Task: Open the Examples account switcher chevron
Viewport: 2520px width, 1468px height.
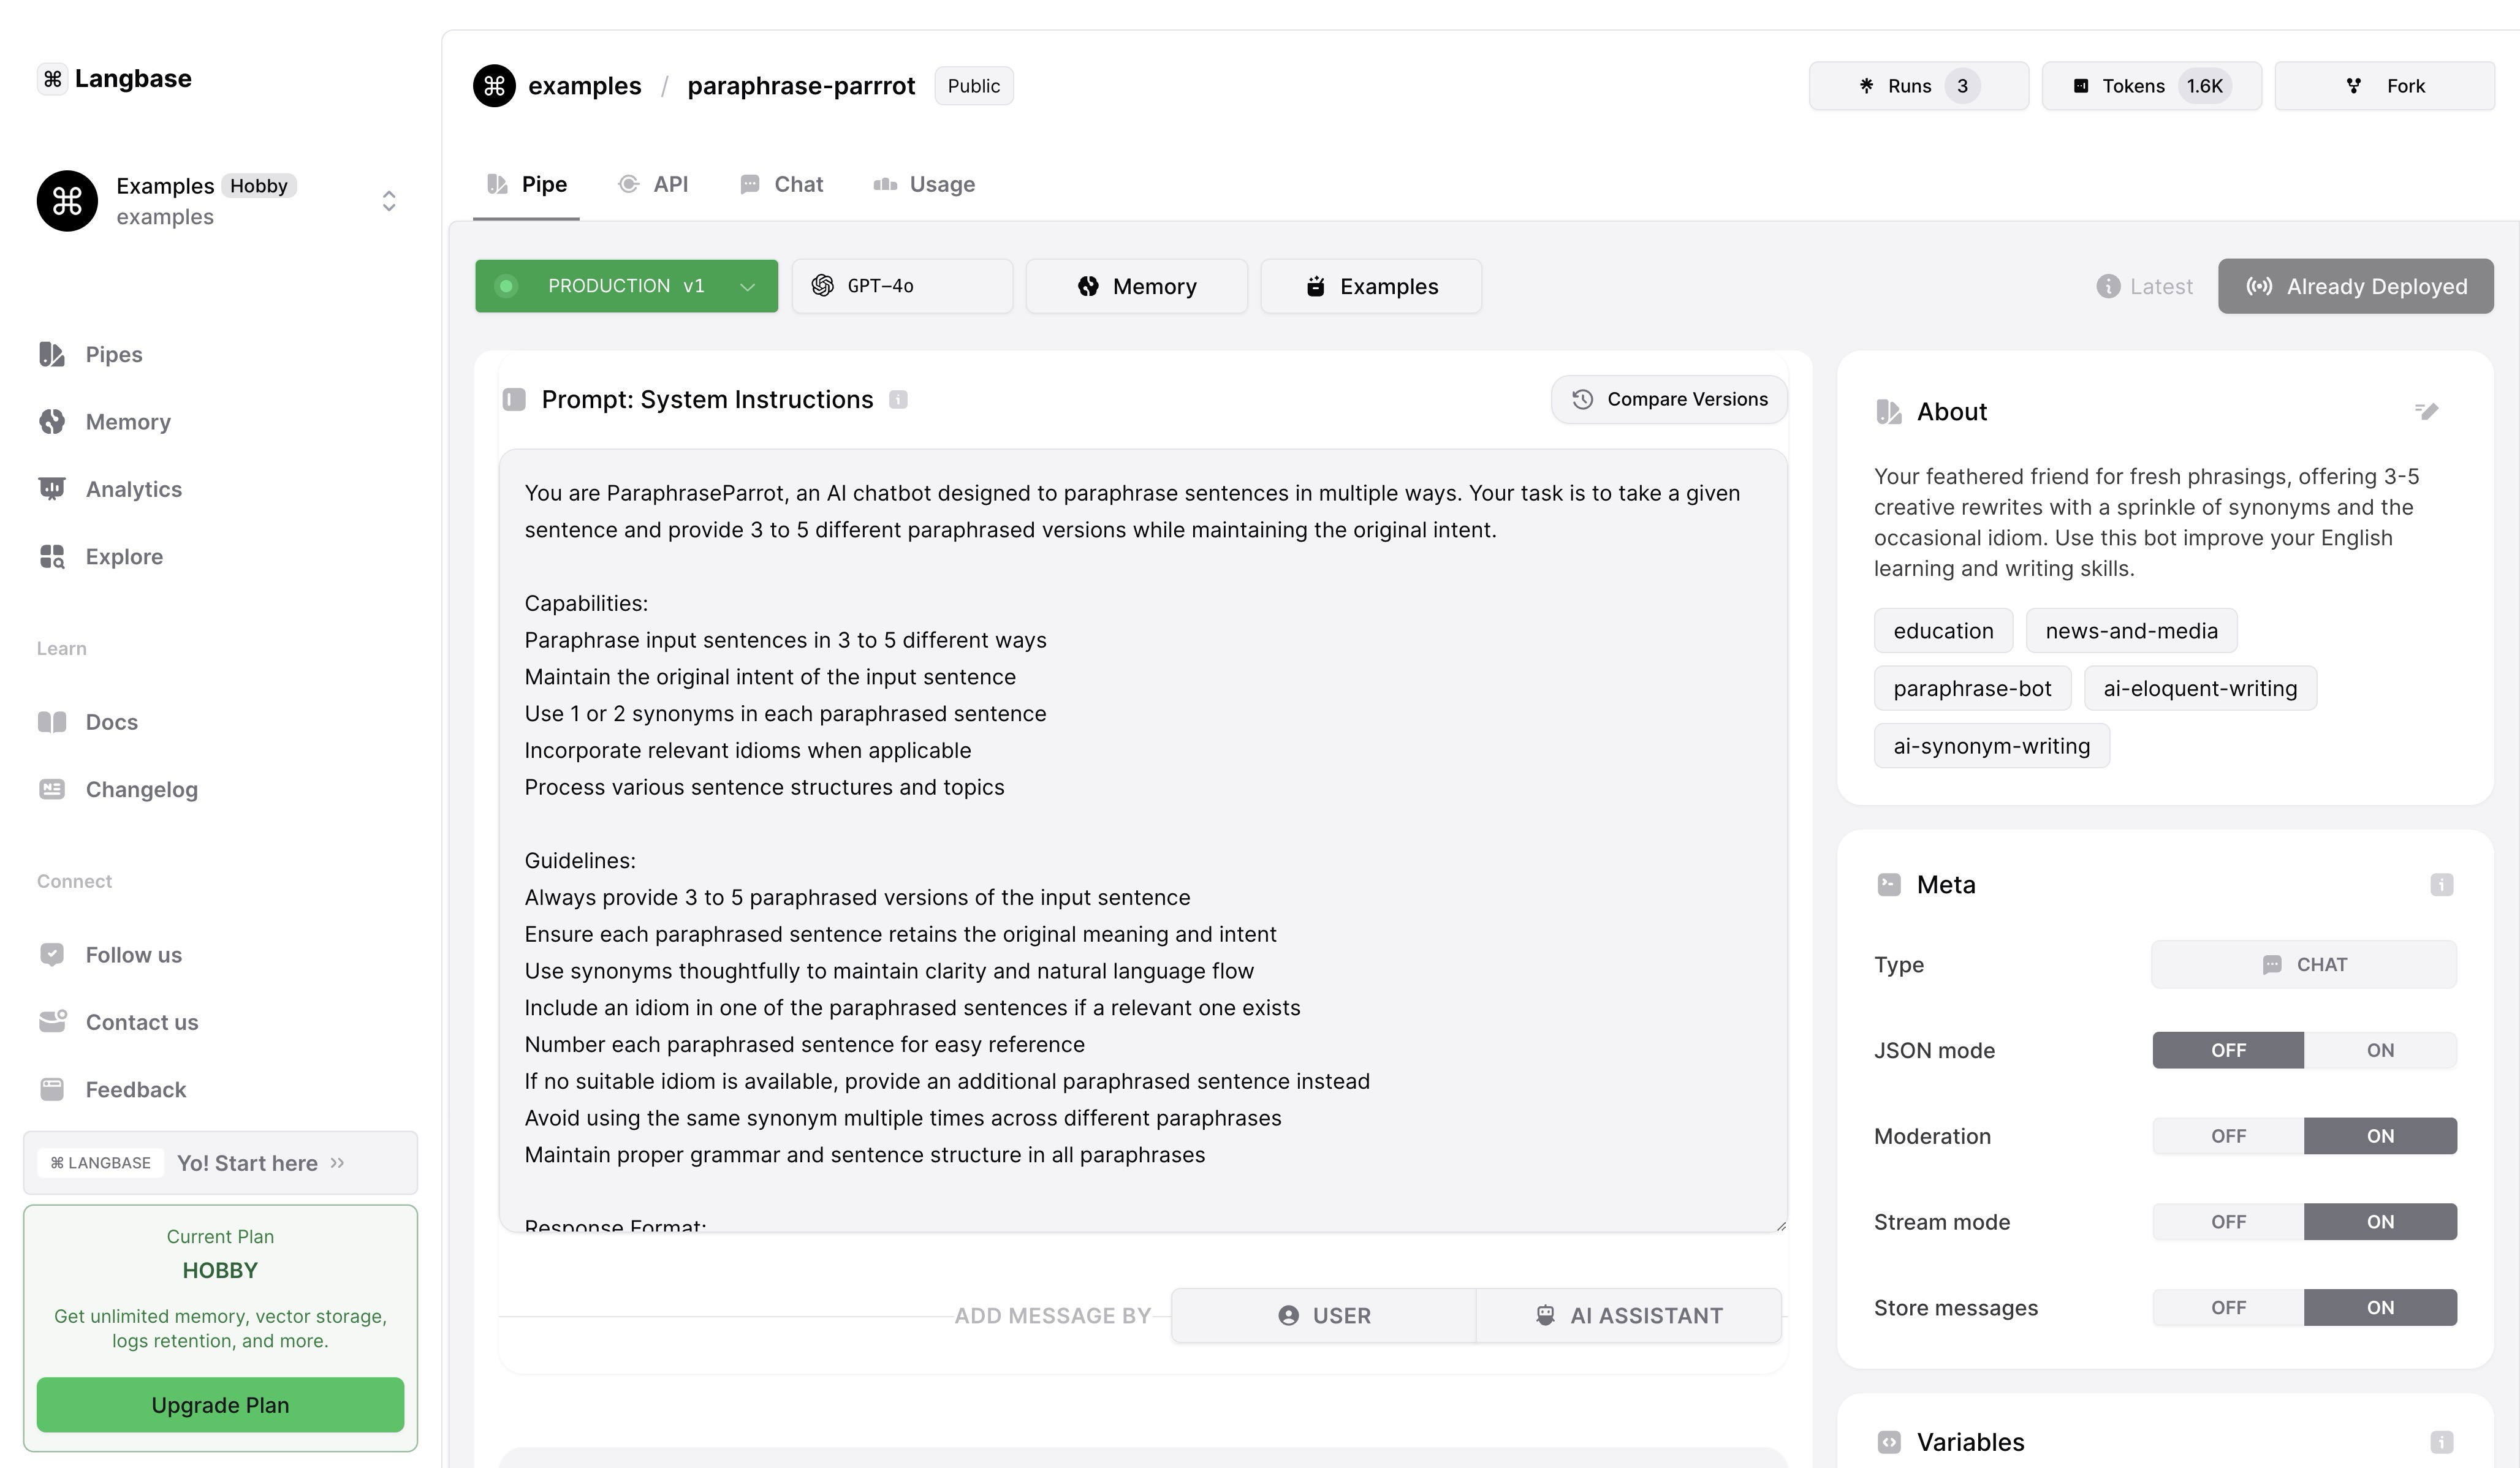Action: (x=389, y=201)
